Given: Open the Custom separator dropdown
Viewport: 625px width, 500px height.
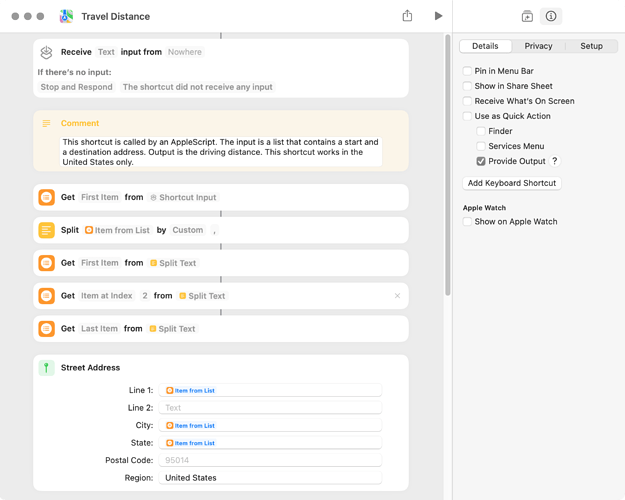Looking at the screenshot, I should coord(187,230).
